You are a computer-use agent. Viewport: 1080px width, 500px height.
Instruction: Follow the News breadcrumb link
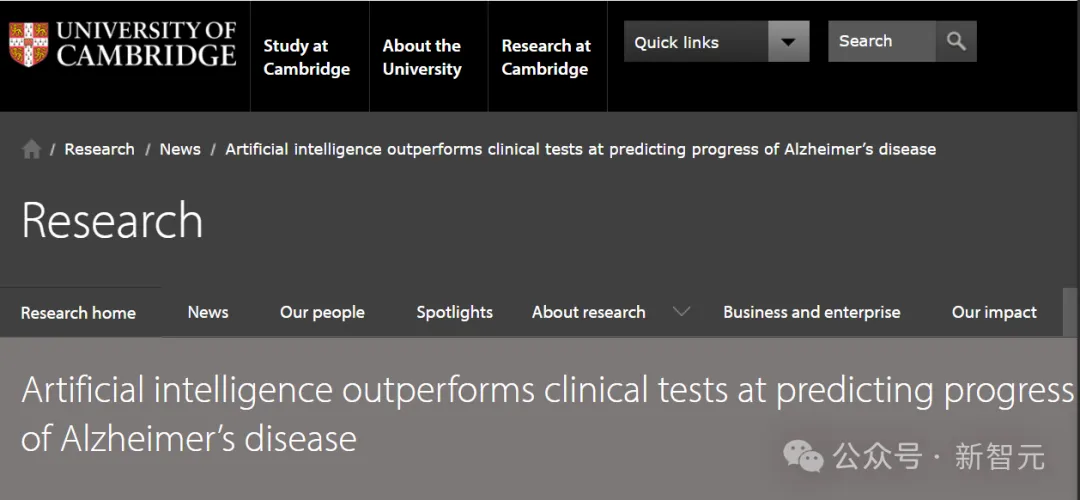point(180,149)
